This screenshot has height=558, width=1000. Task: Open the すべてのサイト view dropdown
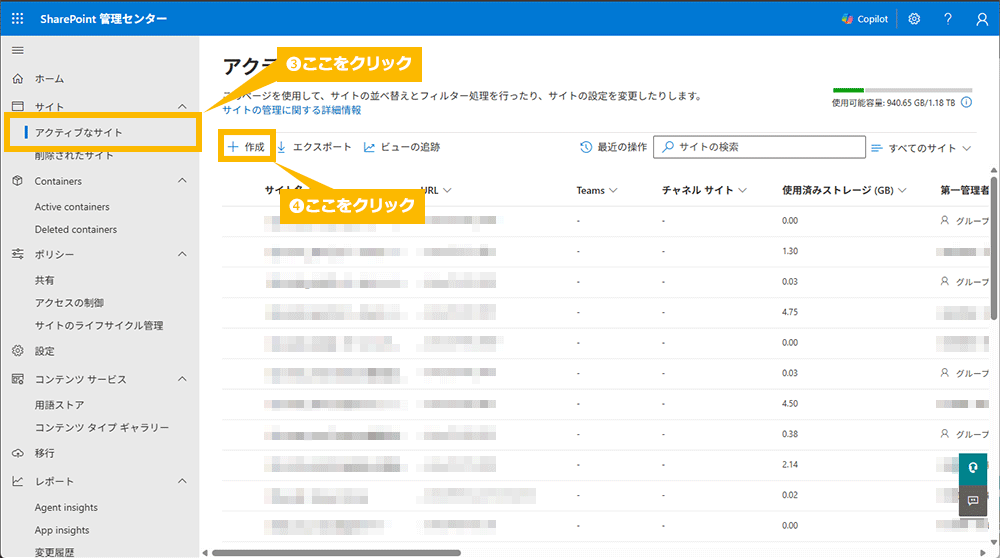click(x=921, y=148)
